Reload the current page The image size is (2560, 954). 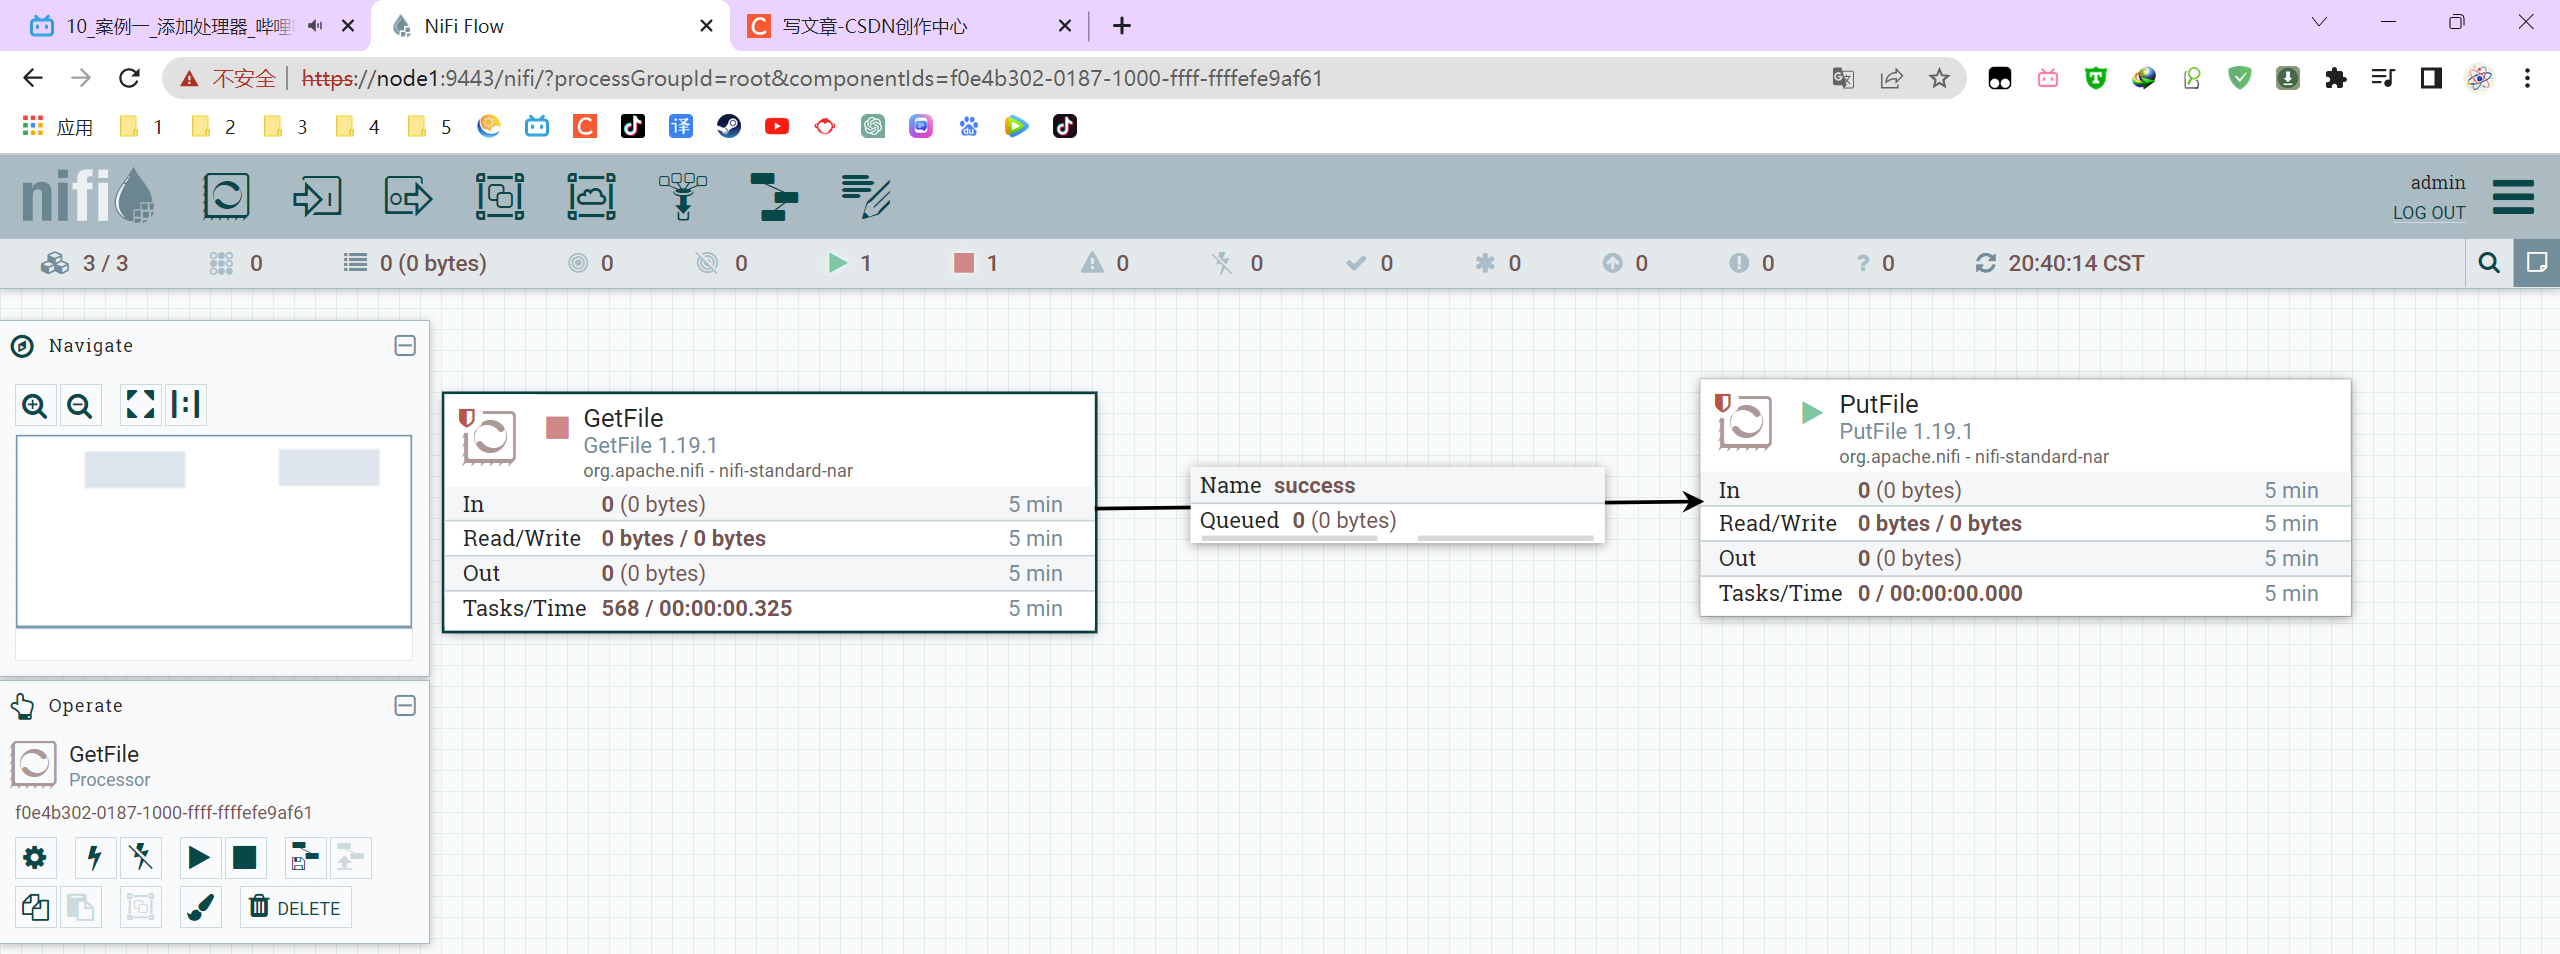pyautogui.click(x=129, y=78)
